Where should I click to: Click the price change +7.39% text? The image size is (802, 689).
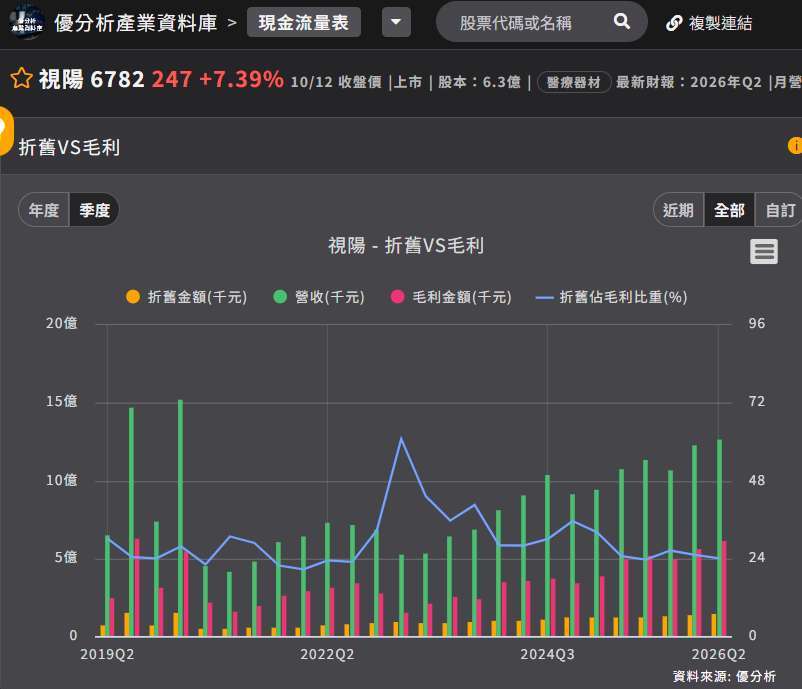pos(241,79)
